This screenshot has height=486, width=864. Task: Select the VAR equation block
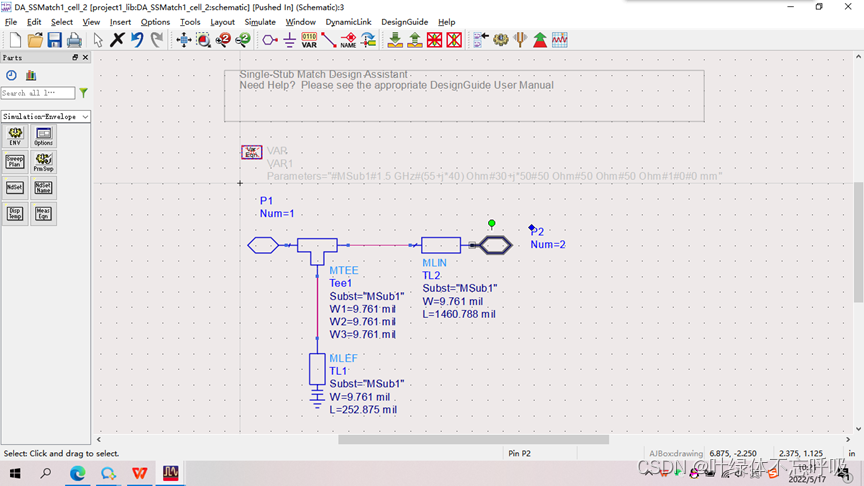coord(251,152)
